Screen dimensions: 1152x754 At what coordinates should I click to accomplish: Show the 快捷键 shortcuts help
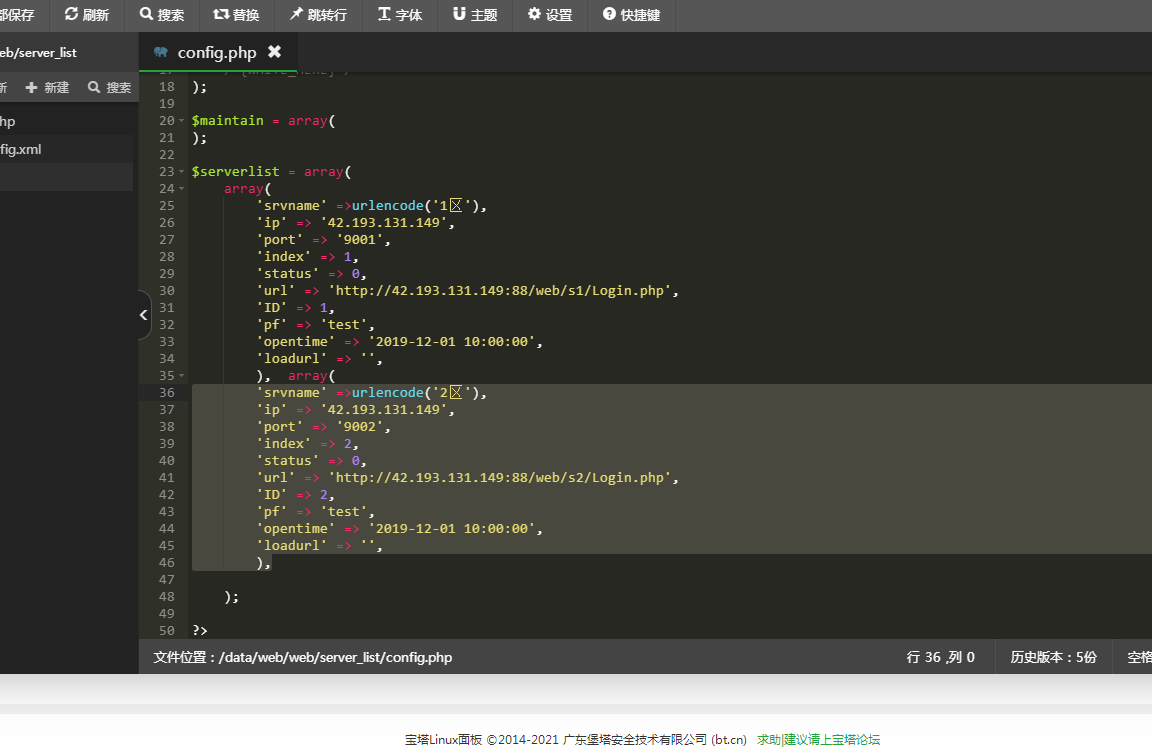(632, 15)
